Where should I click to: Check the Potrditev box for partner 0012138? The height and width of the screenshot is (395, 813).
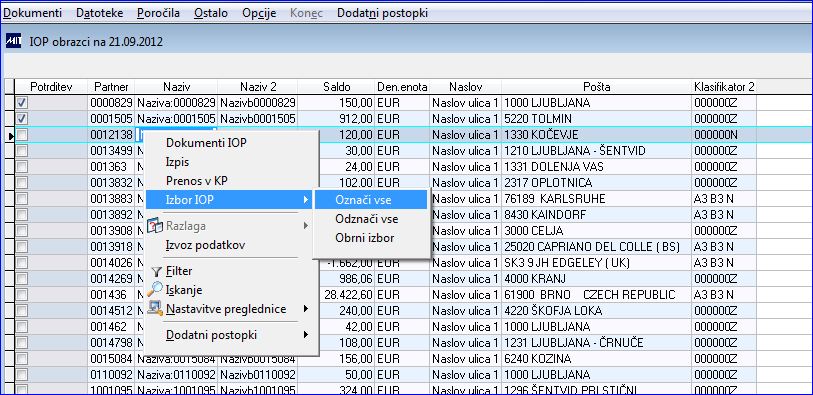[x=21, y=135]
